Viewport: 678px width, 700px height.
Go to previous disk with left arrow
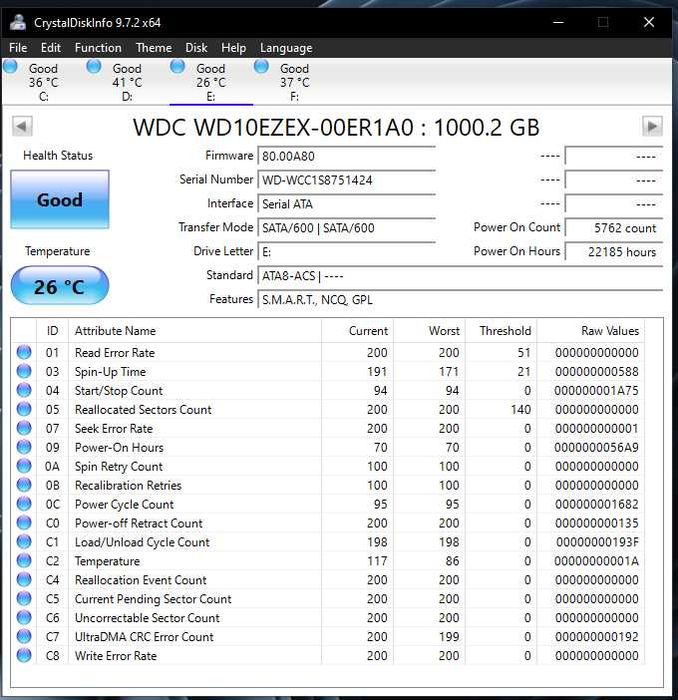click(x=22, y=126)
